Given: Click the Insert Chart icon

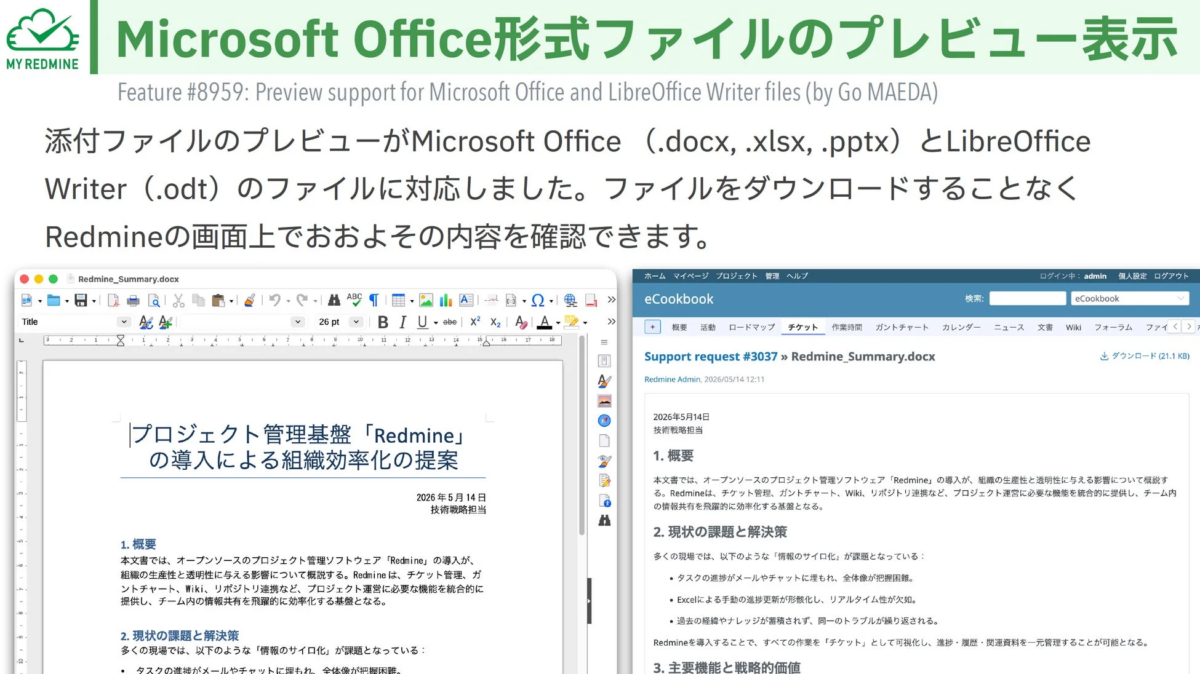Looking at the screenshot, I should point(446,299).
